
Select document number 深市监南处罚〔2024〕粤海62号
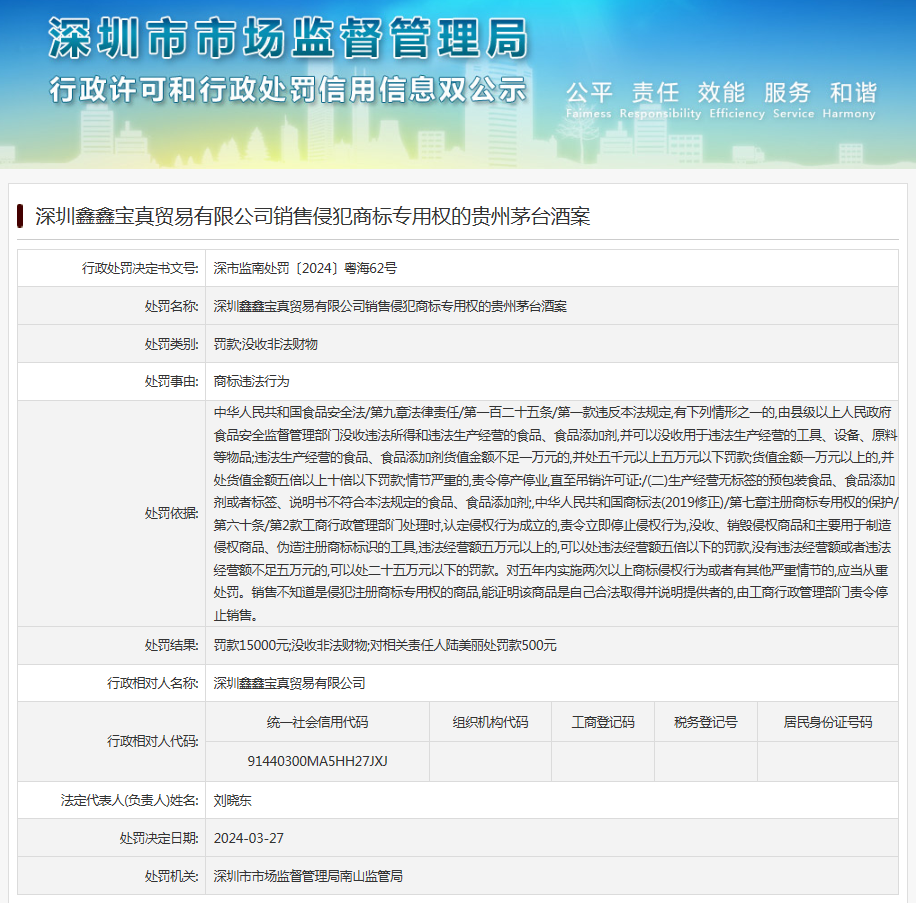click(305, 268)
